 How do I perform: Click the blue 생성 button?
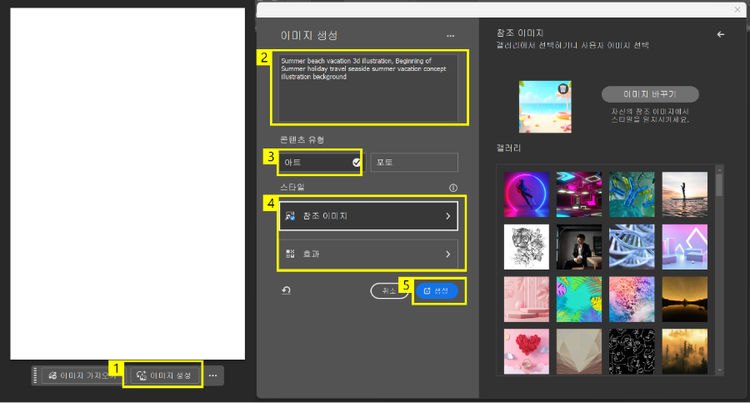437,291
